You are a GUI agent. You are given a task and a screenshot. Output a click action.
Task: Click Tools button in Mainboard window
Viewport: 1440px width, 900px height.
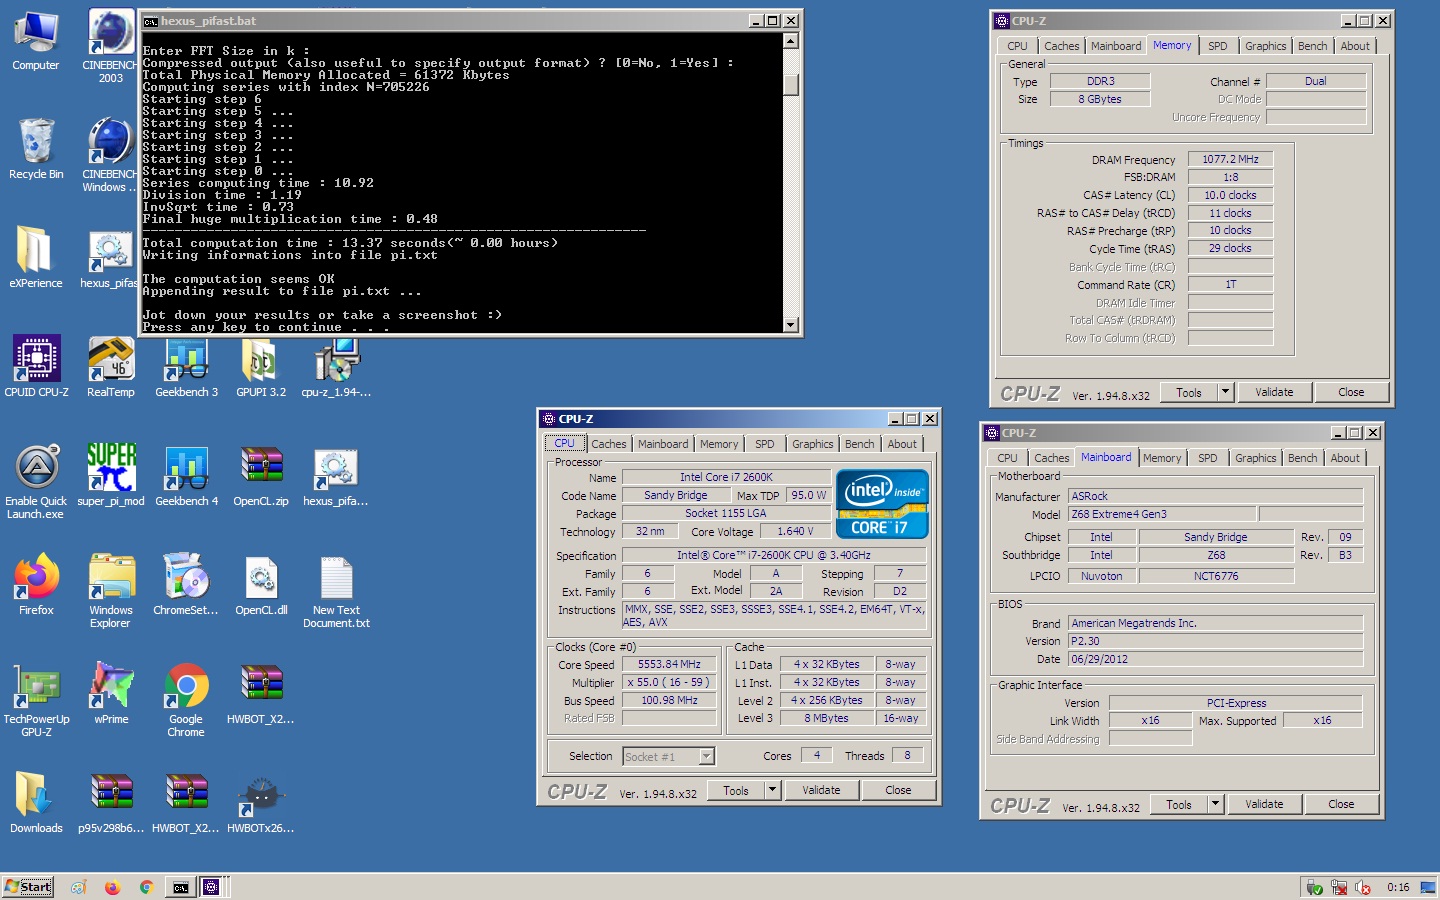[1179, 804]
